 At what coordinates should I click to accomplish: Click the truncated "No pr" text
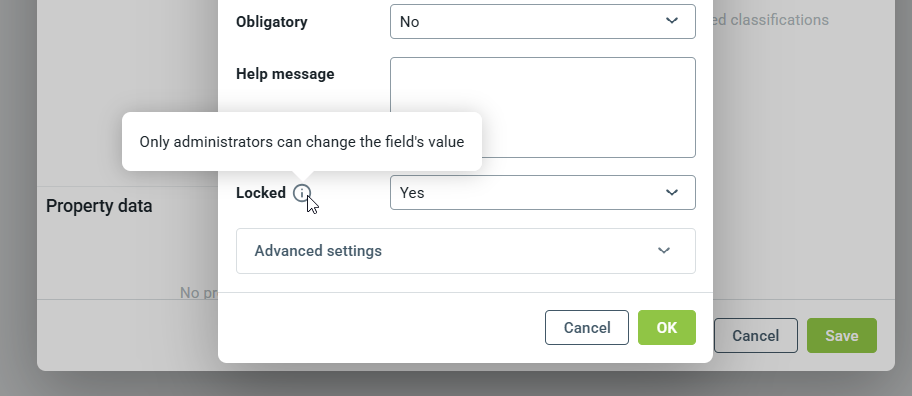[199, 292]
